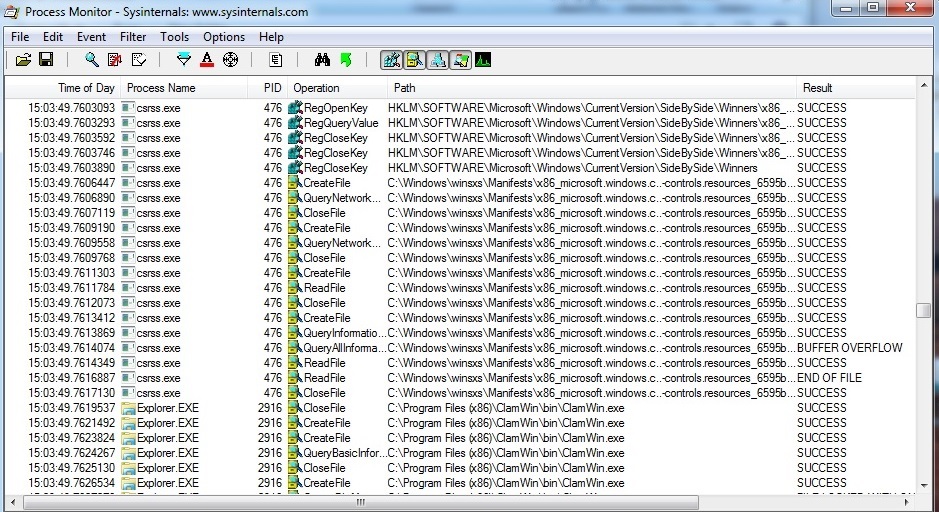Open the Event menu
This screenshot has height=512, width=939.
(91, 37)
